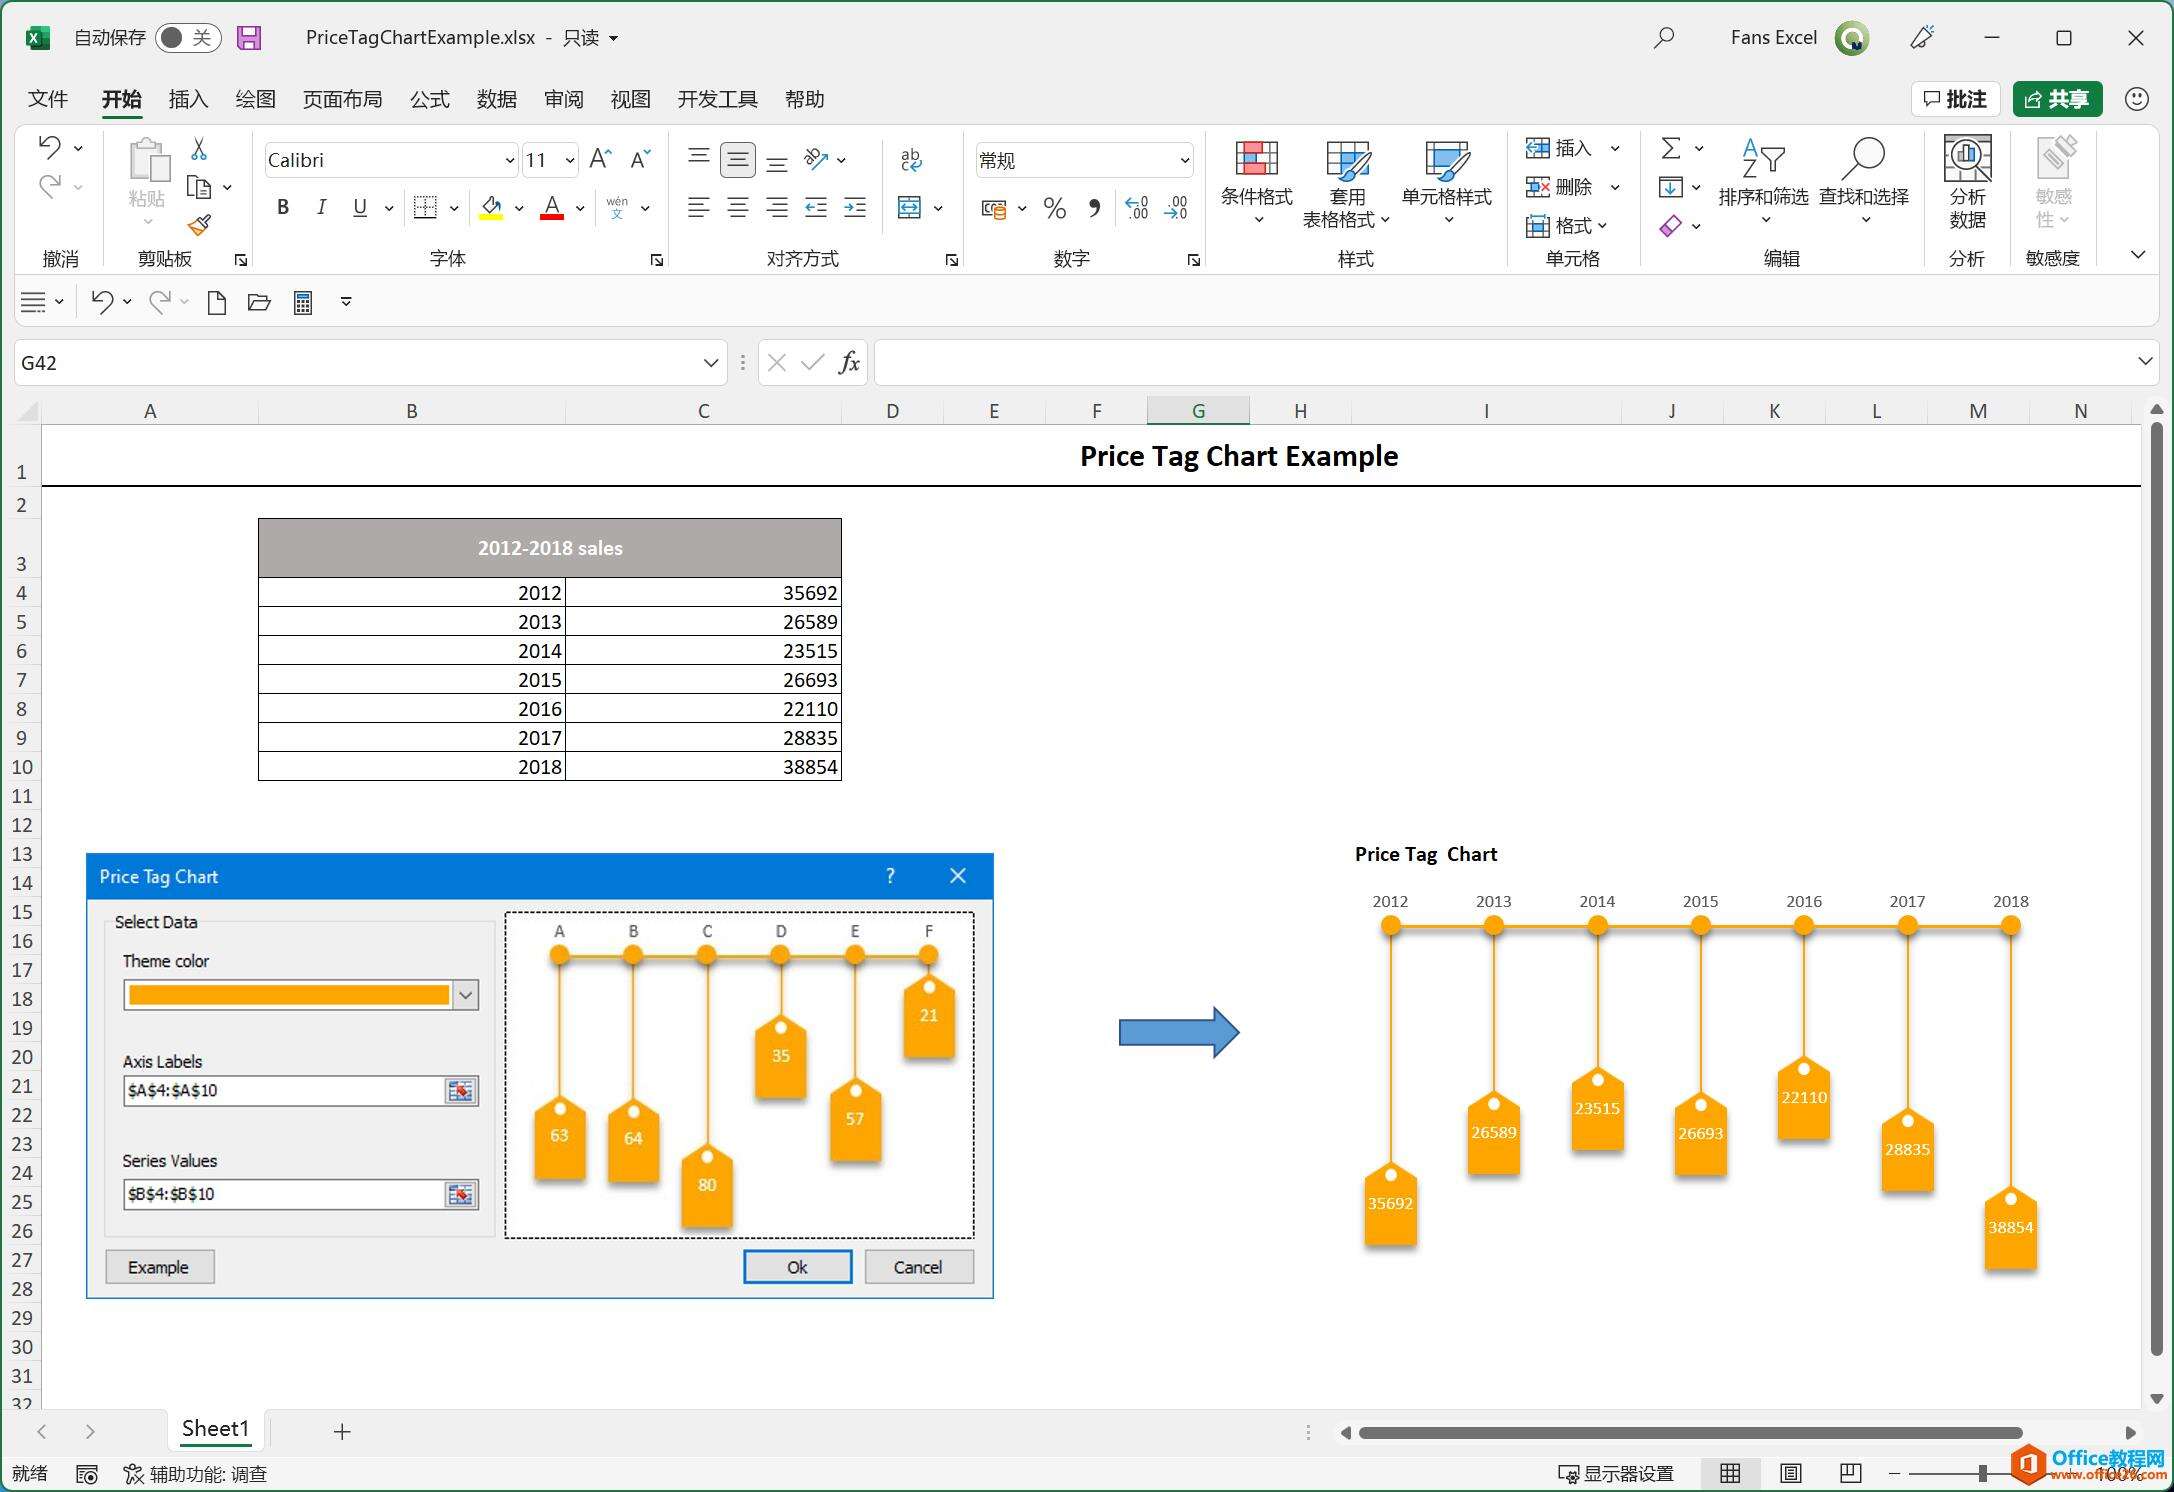The width and height of the screenshot is (2174, 1492).
Task: Expand the Calibri font name dropdown
Action: [509, 160]
